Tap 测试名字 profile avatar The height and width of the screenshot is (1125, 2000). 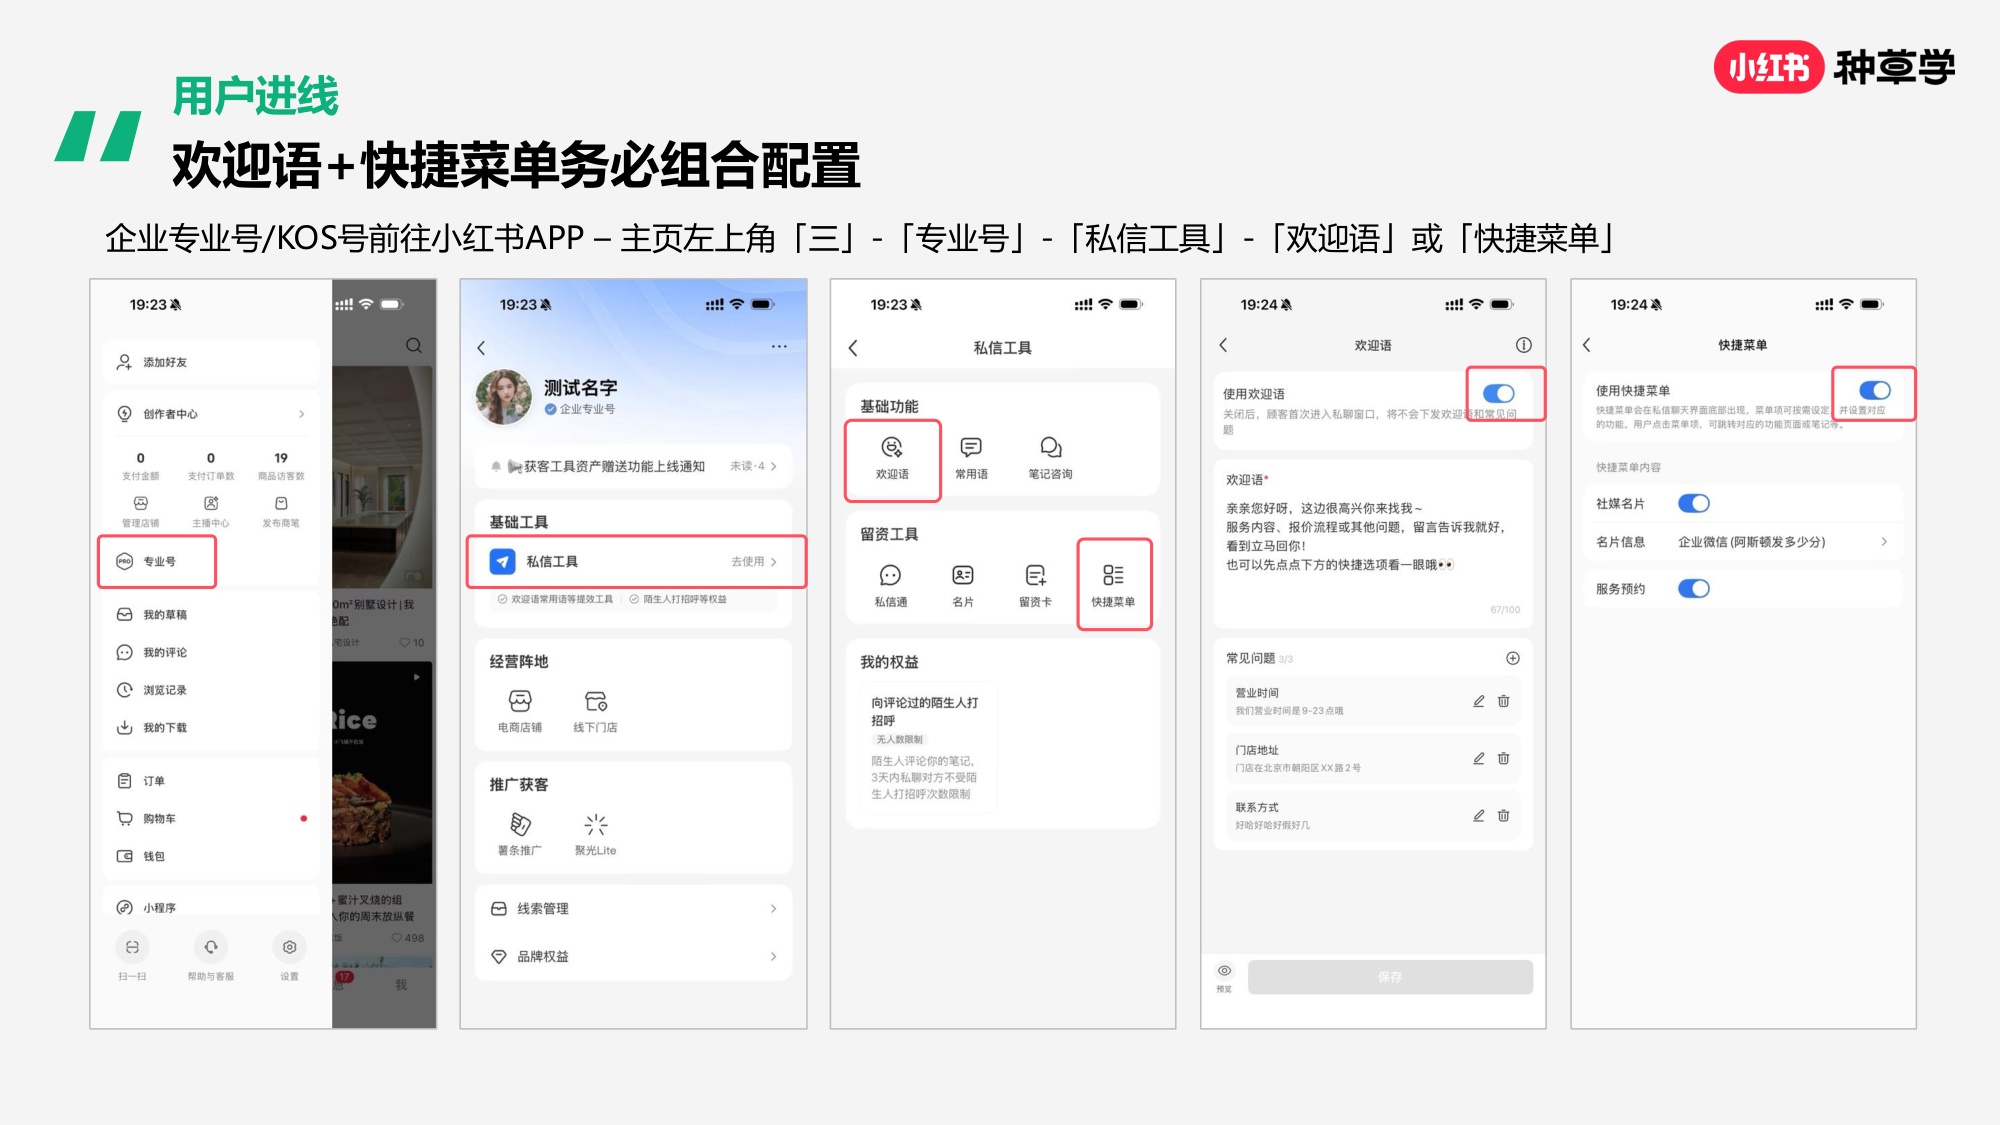point(504,397)
